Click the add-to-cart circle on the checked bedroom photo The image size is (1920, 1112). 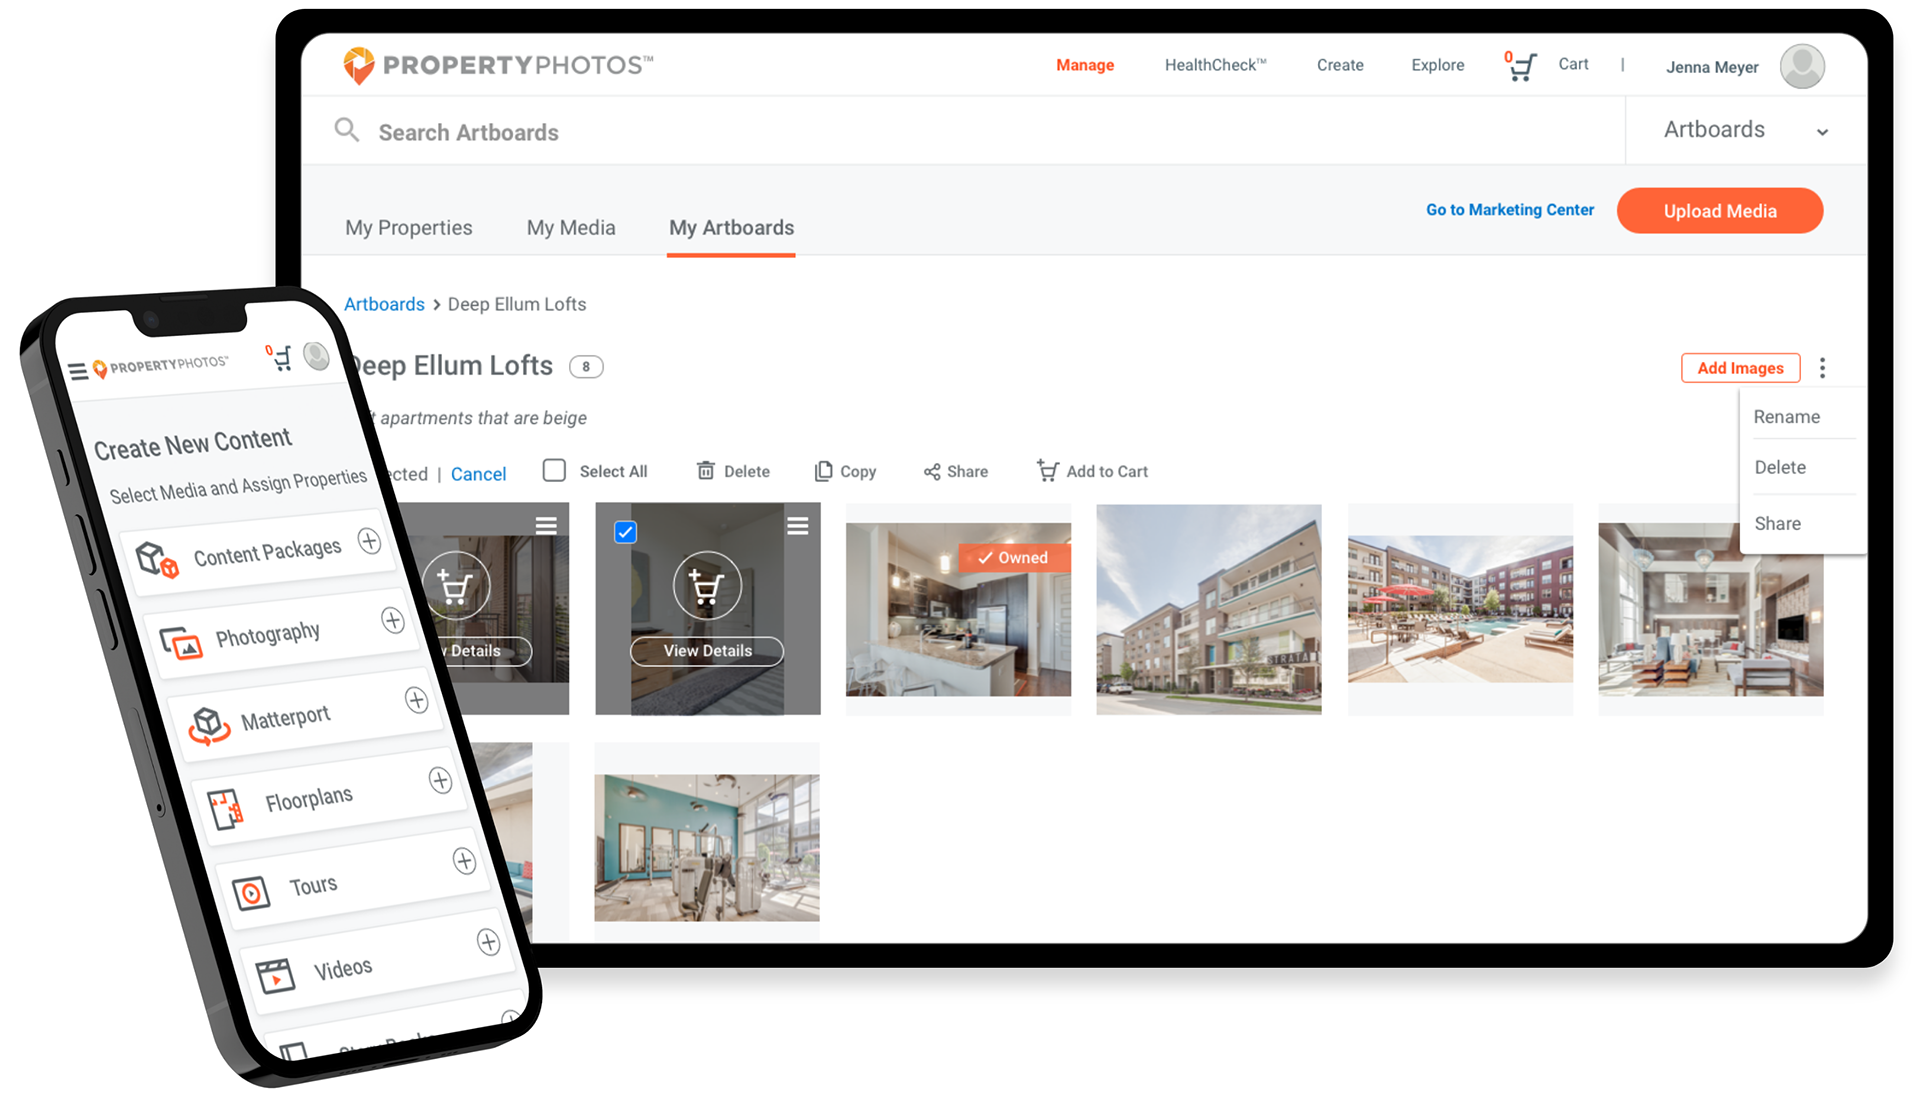(x=707, y=586)
